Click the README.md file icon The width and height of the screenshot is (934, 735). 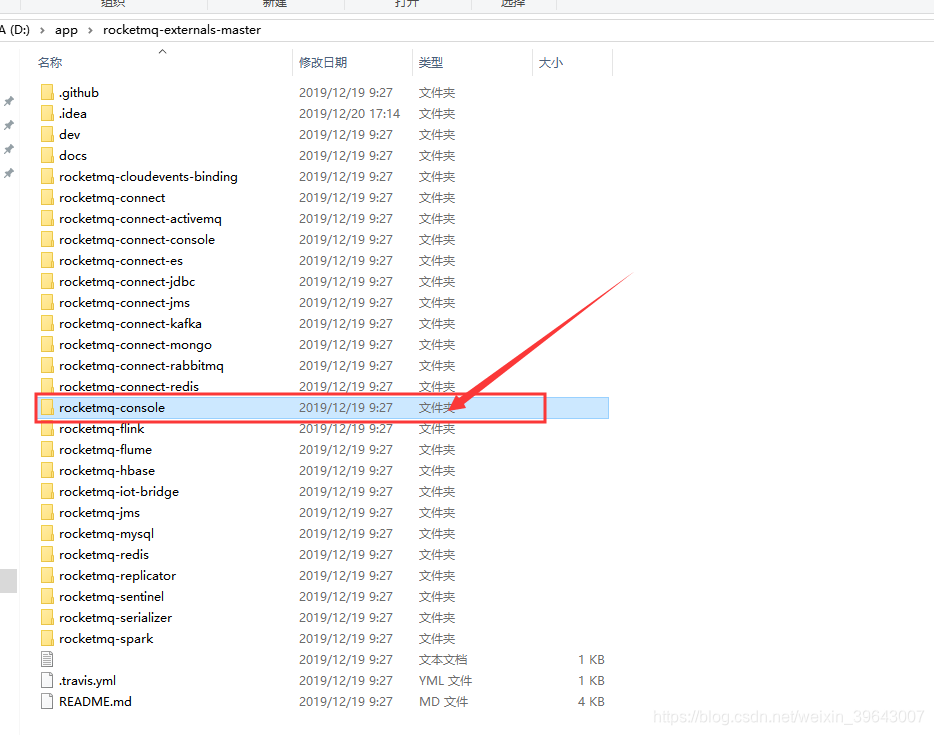coord(47,701)
